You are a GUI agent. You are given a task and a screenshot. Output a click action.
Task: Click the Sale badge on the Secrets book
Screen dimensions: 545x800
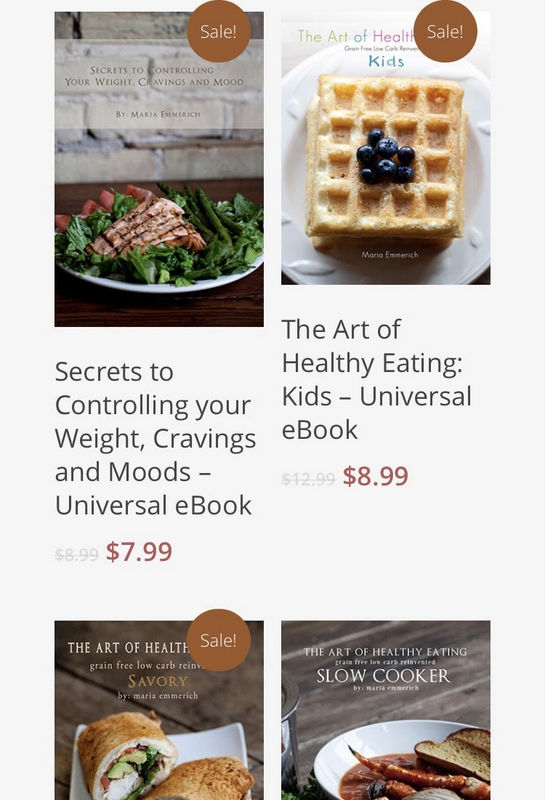click(x=218, y=31)
